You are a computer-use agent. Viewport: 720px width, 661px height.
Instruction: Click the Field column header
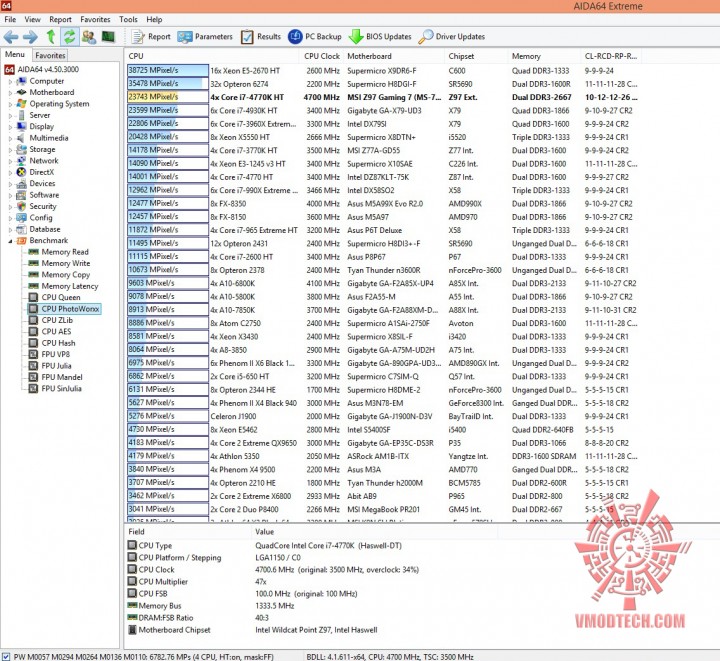pos(188,532)
